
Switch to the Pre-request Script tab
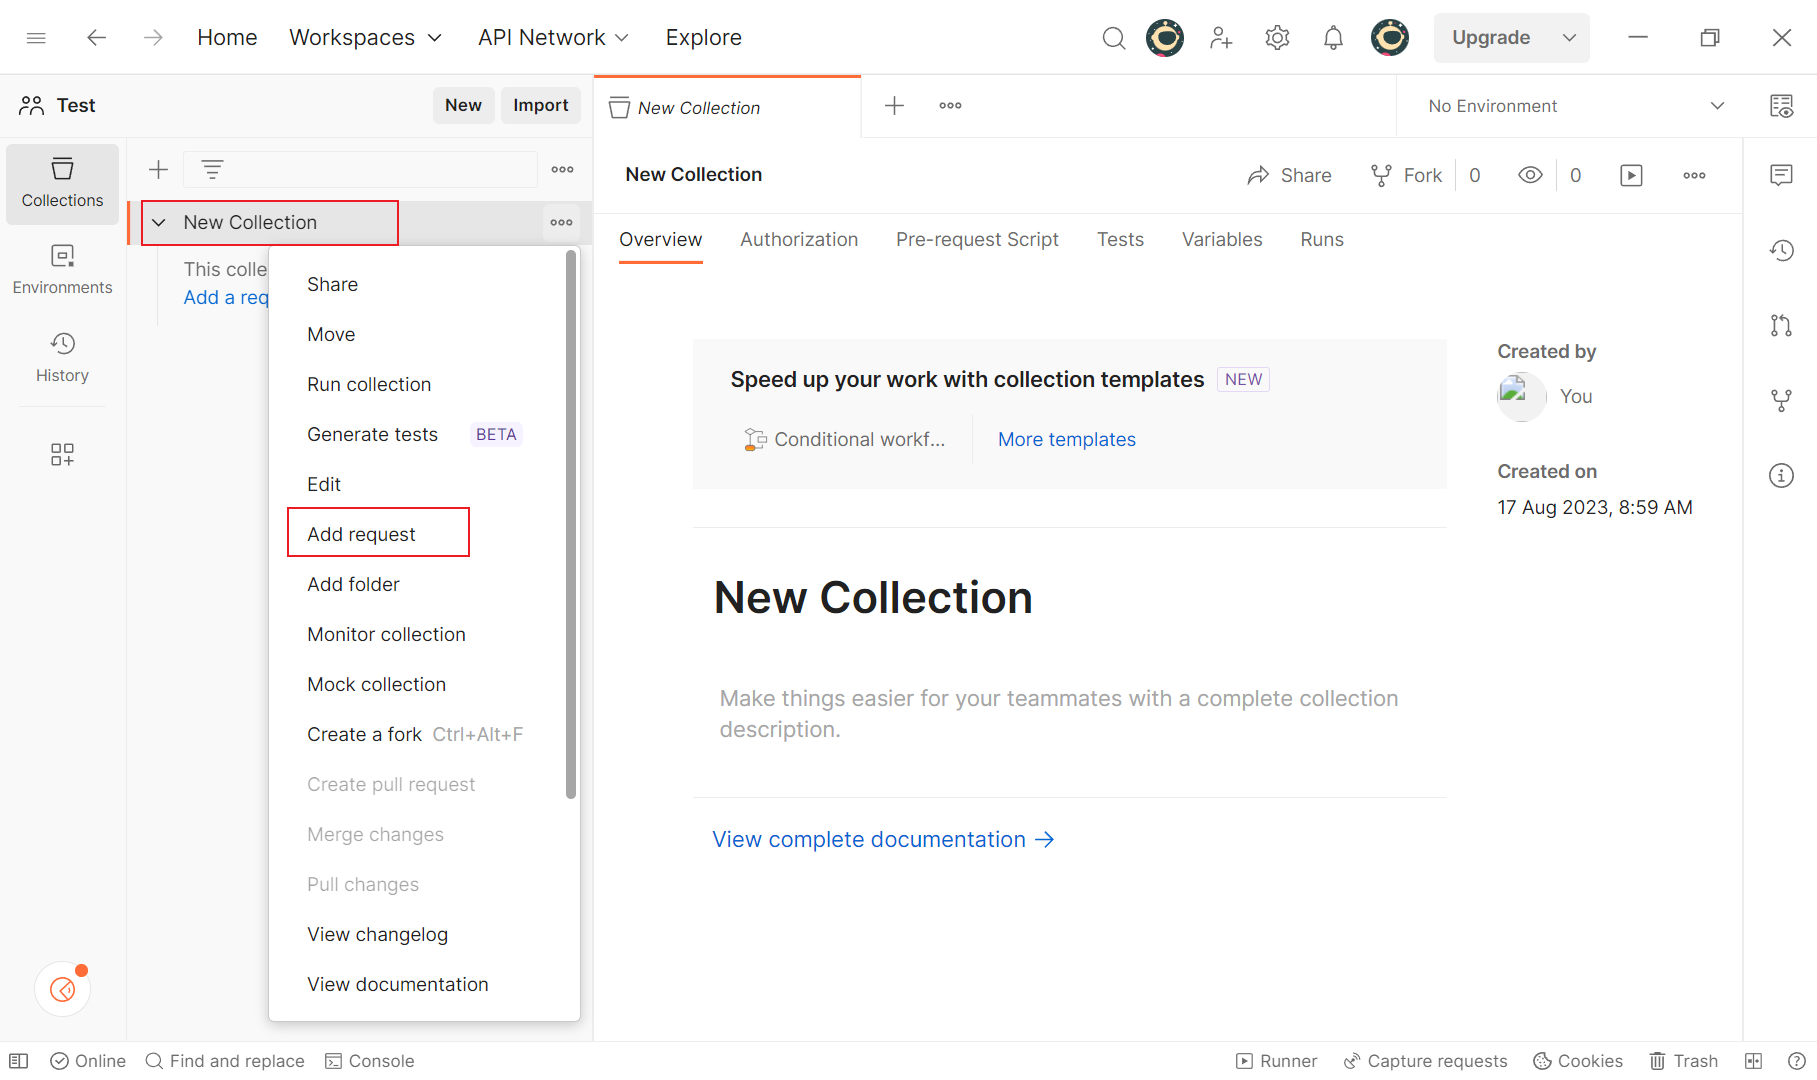click(x=977, y=240)
